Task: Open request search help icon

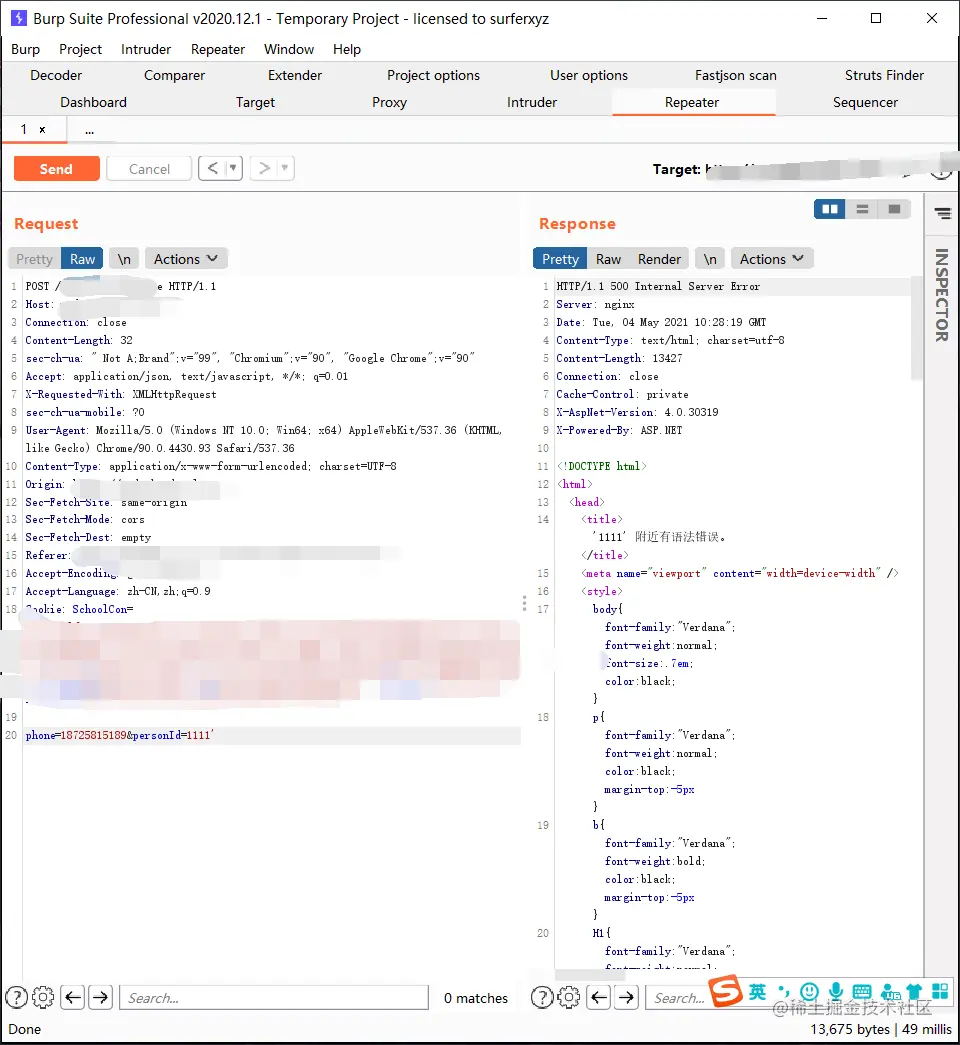Action: [x=16, y=997]
